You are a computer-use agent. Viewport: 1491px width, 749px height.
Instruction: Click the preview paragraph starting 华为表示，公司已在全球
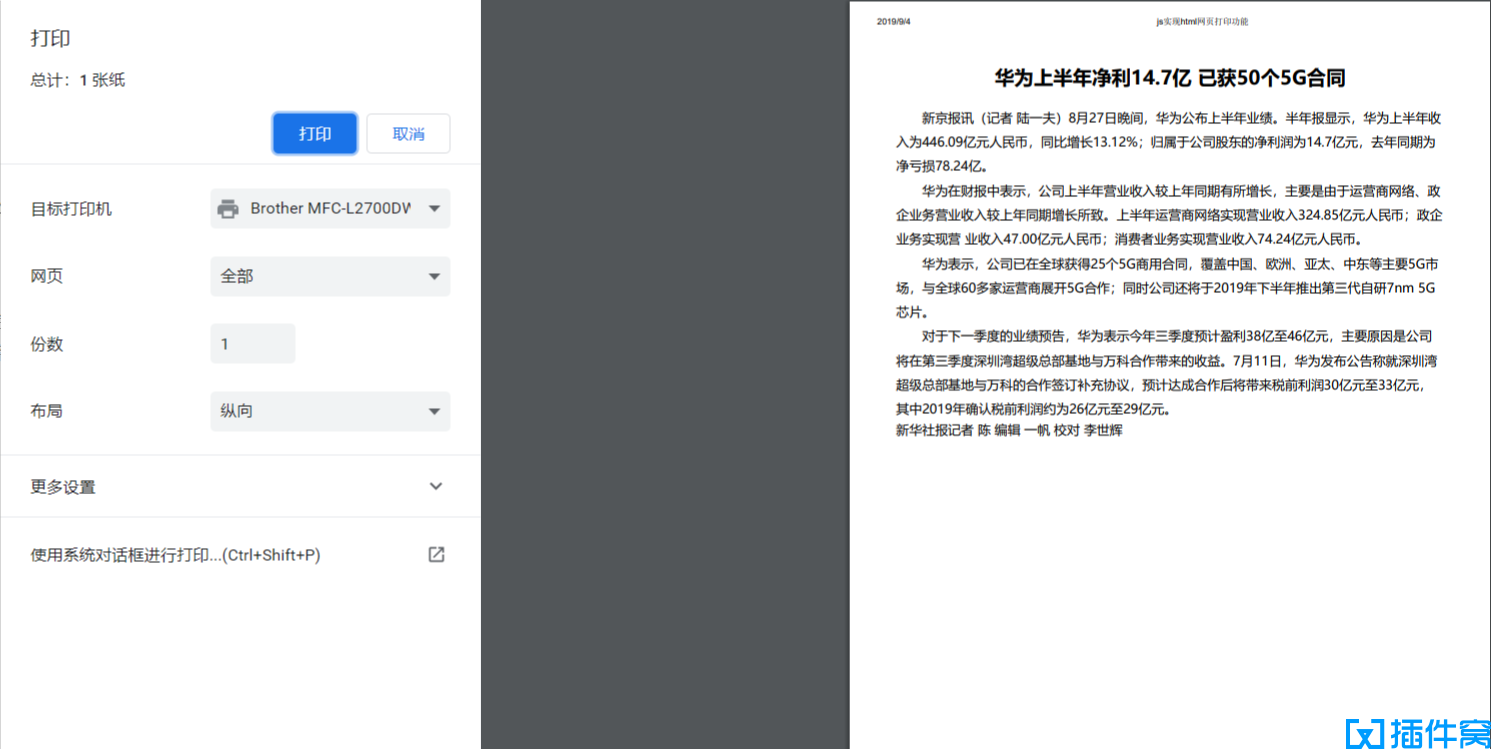1169,288
